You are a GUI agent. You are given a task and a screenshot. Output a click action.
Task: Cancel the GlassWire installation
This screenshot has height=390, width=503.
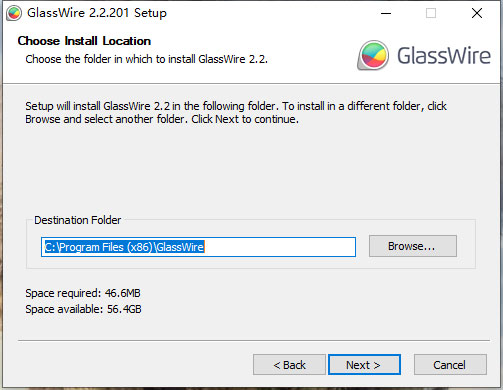(450, 365)
